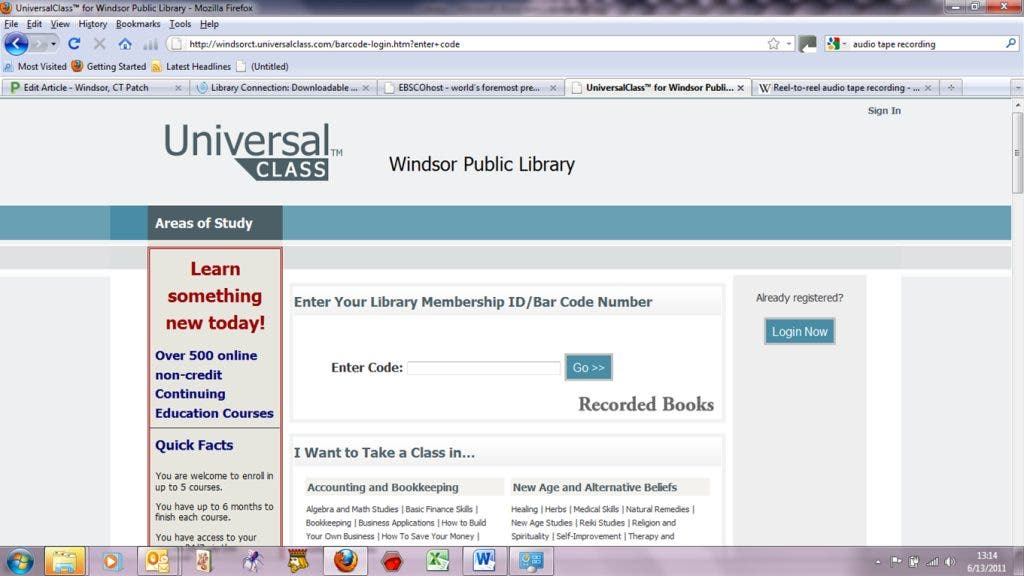
Task: Open the Reiki Studies link
Action: pos(602,522)
